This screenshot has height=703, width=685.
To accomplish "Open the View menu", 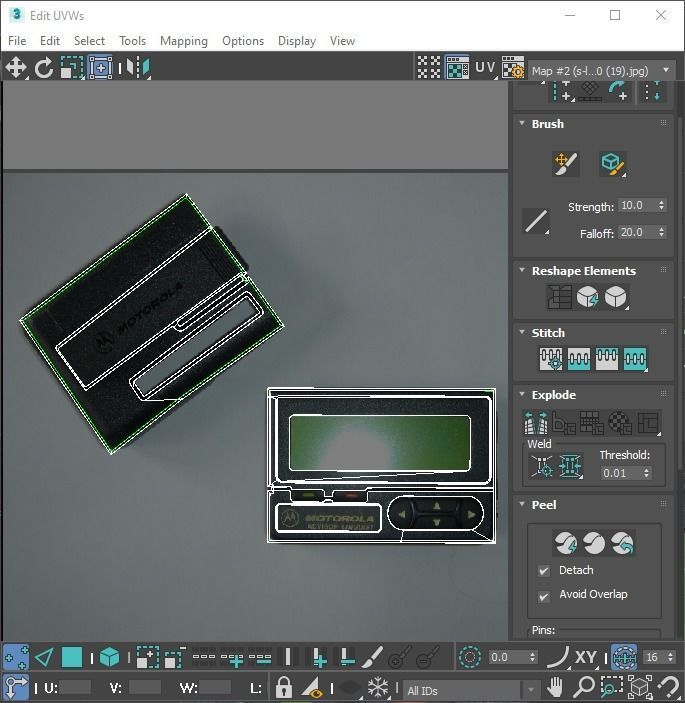I will tap(342, 41).
